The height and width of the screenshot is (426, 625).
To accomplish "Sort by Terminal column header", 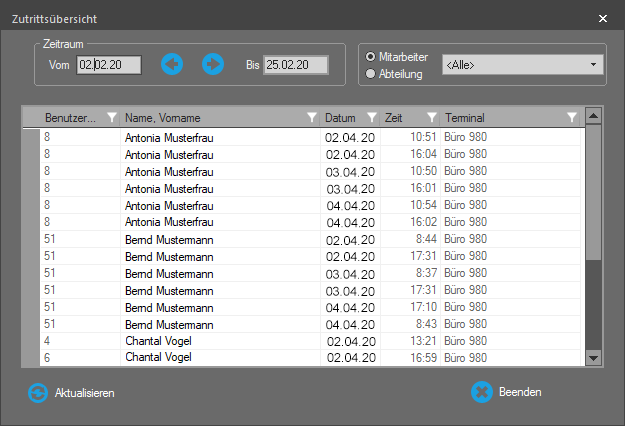I will coord(500,118).
